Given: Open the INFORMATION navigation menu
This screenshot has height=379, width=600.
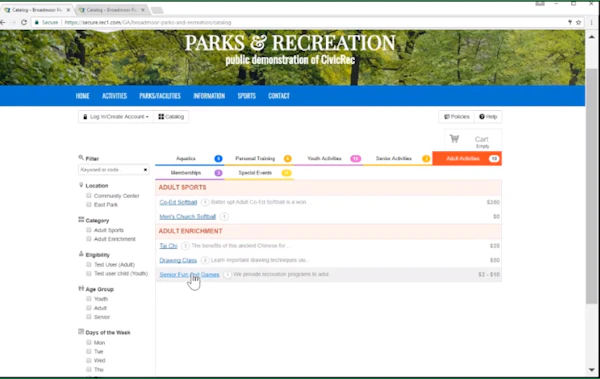Looking at the screenshot, I should (x=209, y=96).
